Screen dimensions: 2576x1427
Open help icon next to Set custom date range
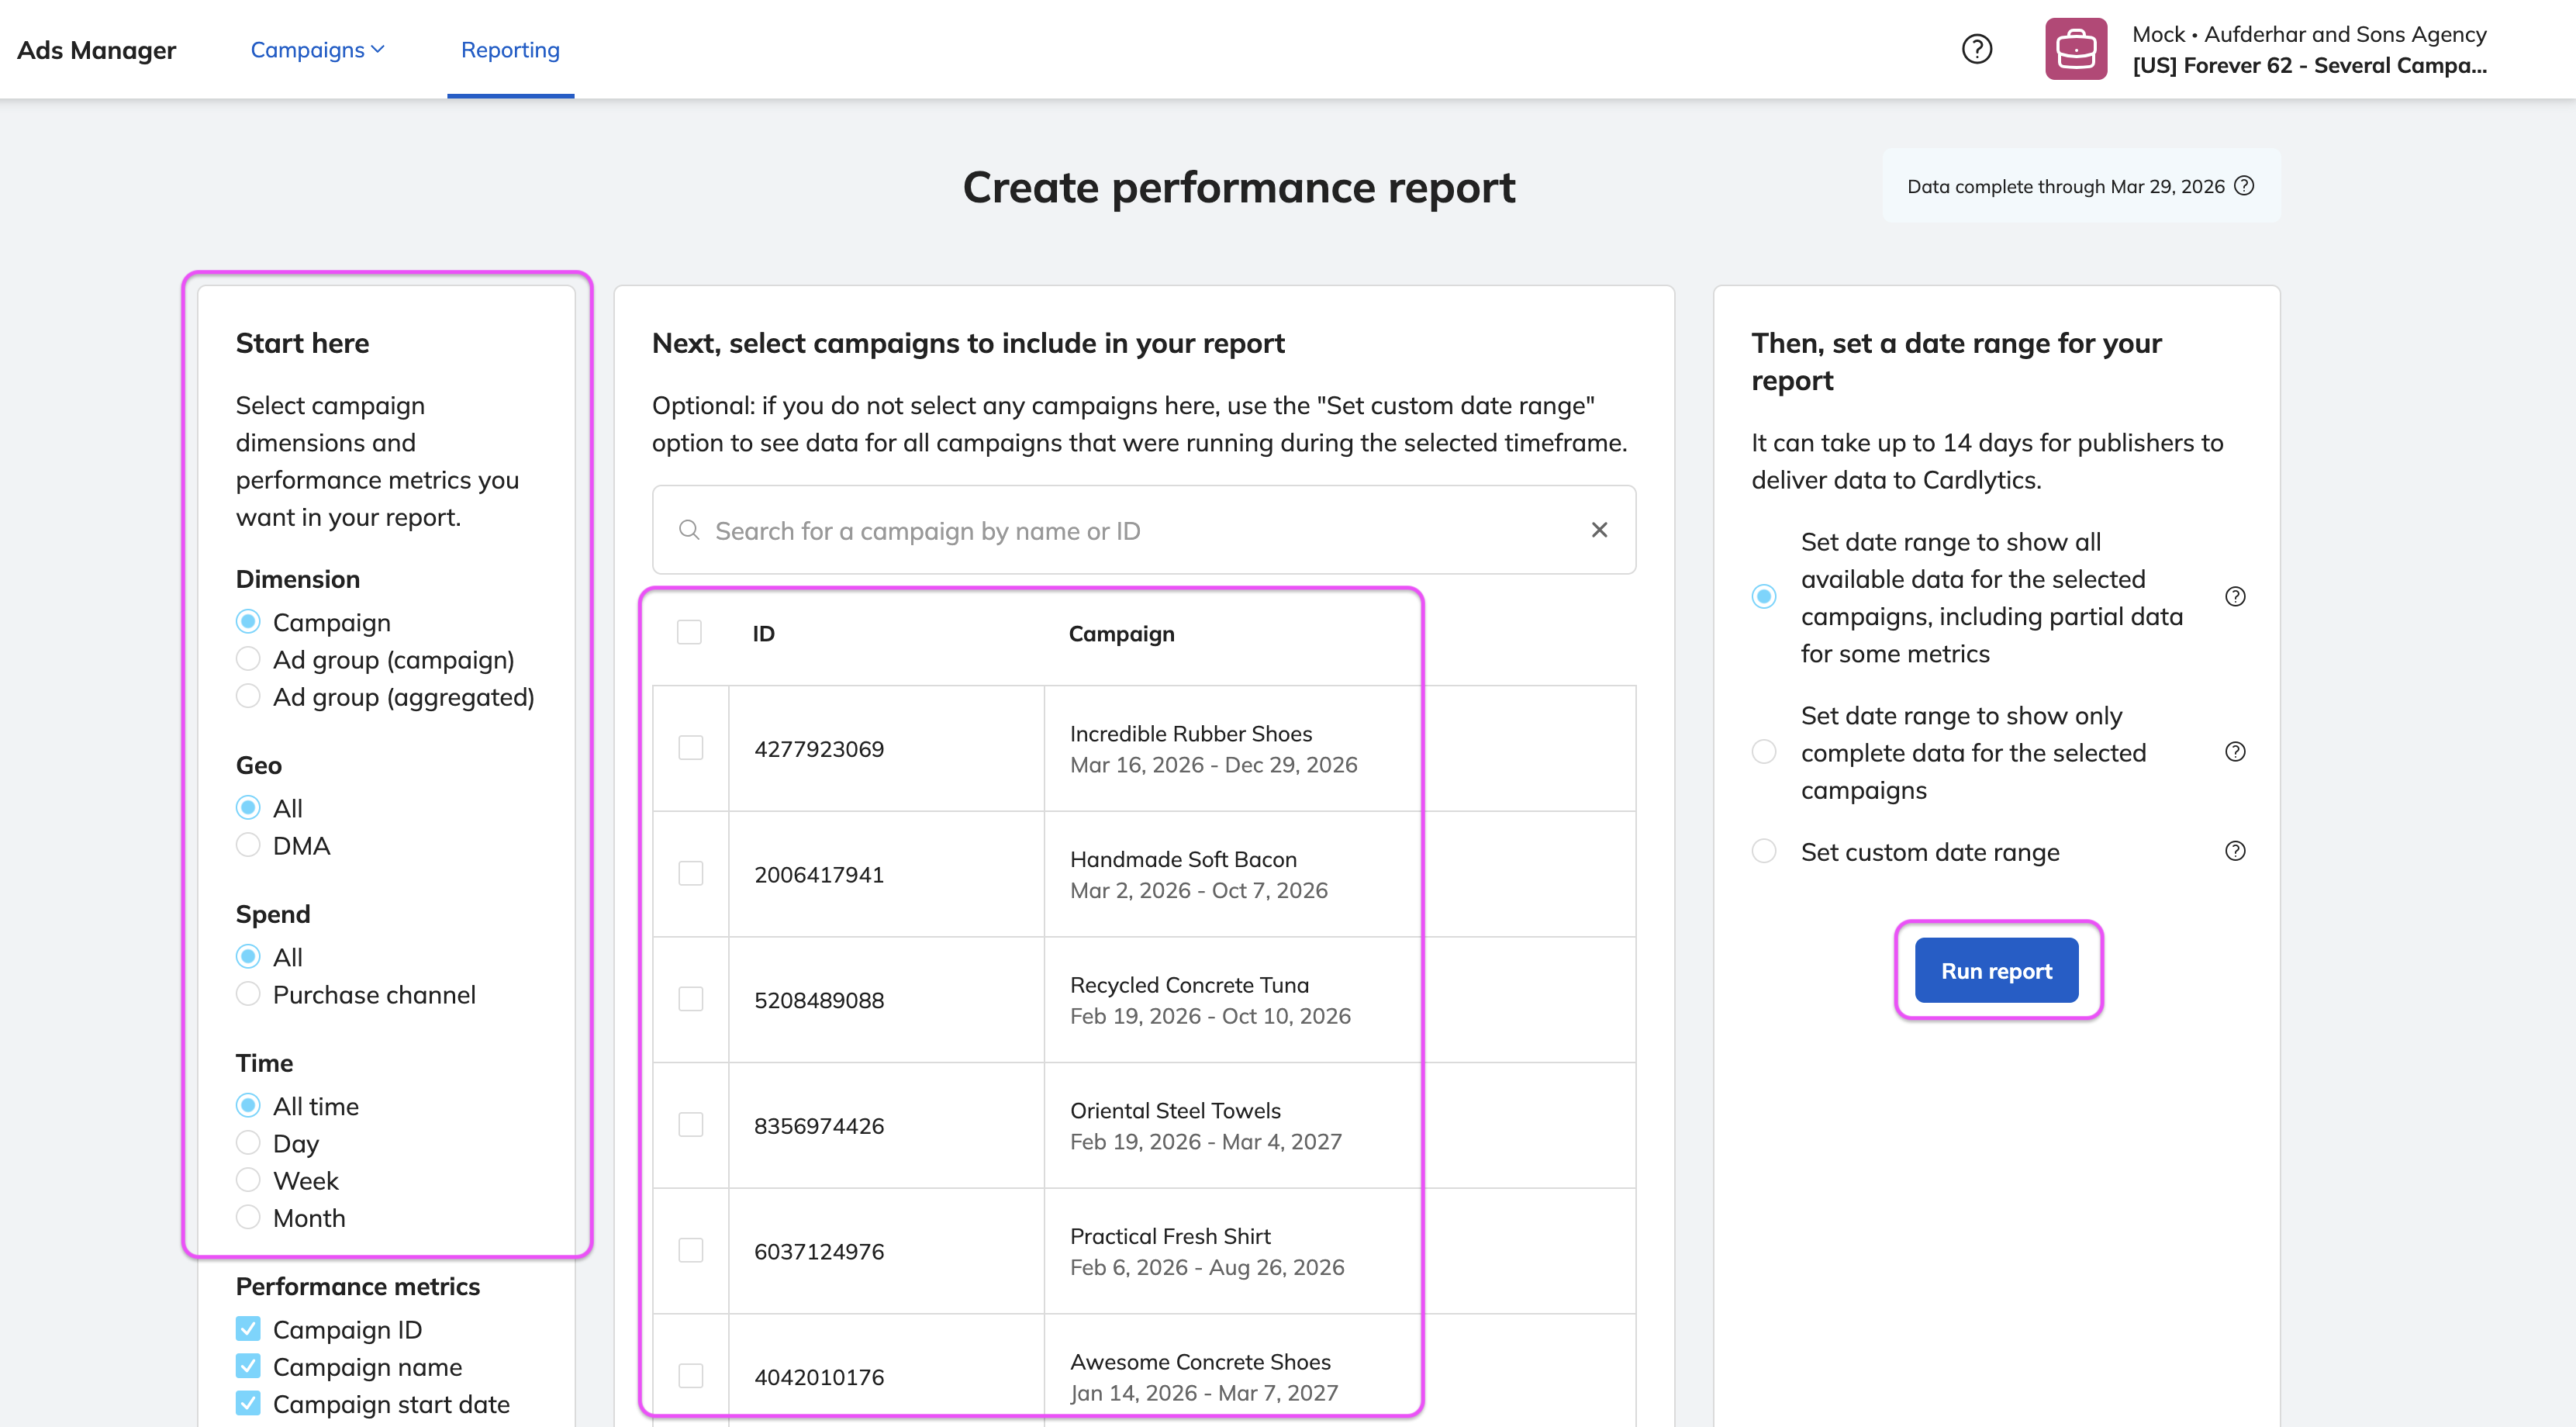[2235, 851]
